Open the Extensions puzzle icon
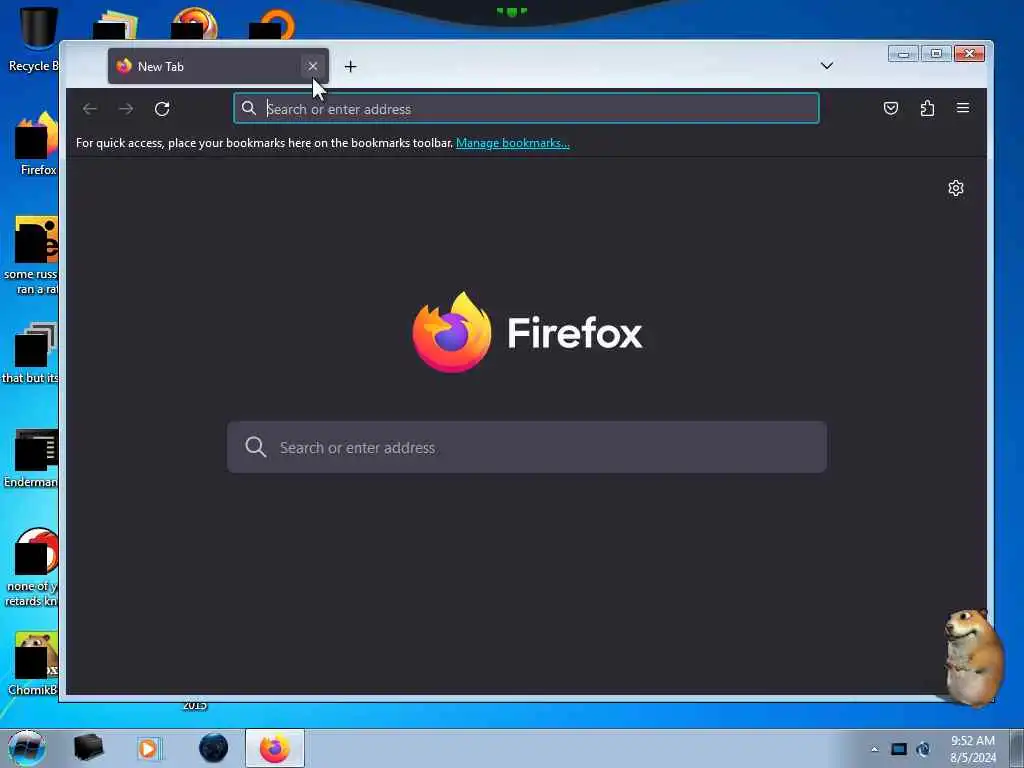 927,108
